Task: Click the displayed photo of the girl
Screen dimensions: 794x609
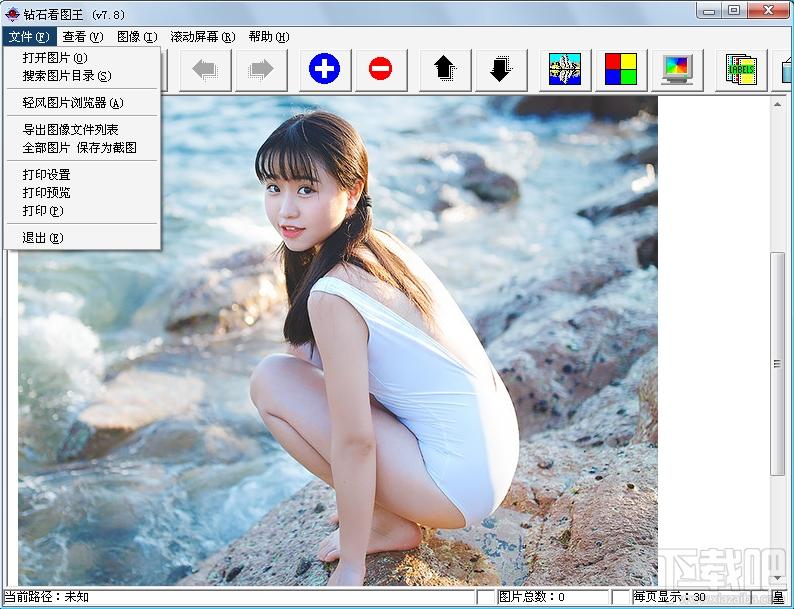Action: pos(338,341)
